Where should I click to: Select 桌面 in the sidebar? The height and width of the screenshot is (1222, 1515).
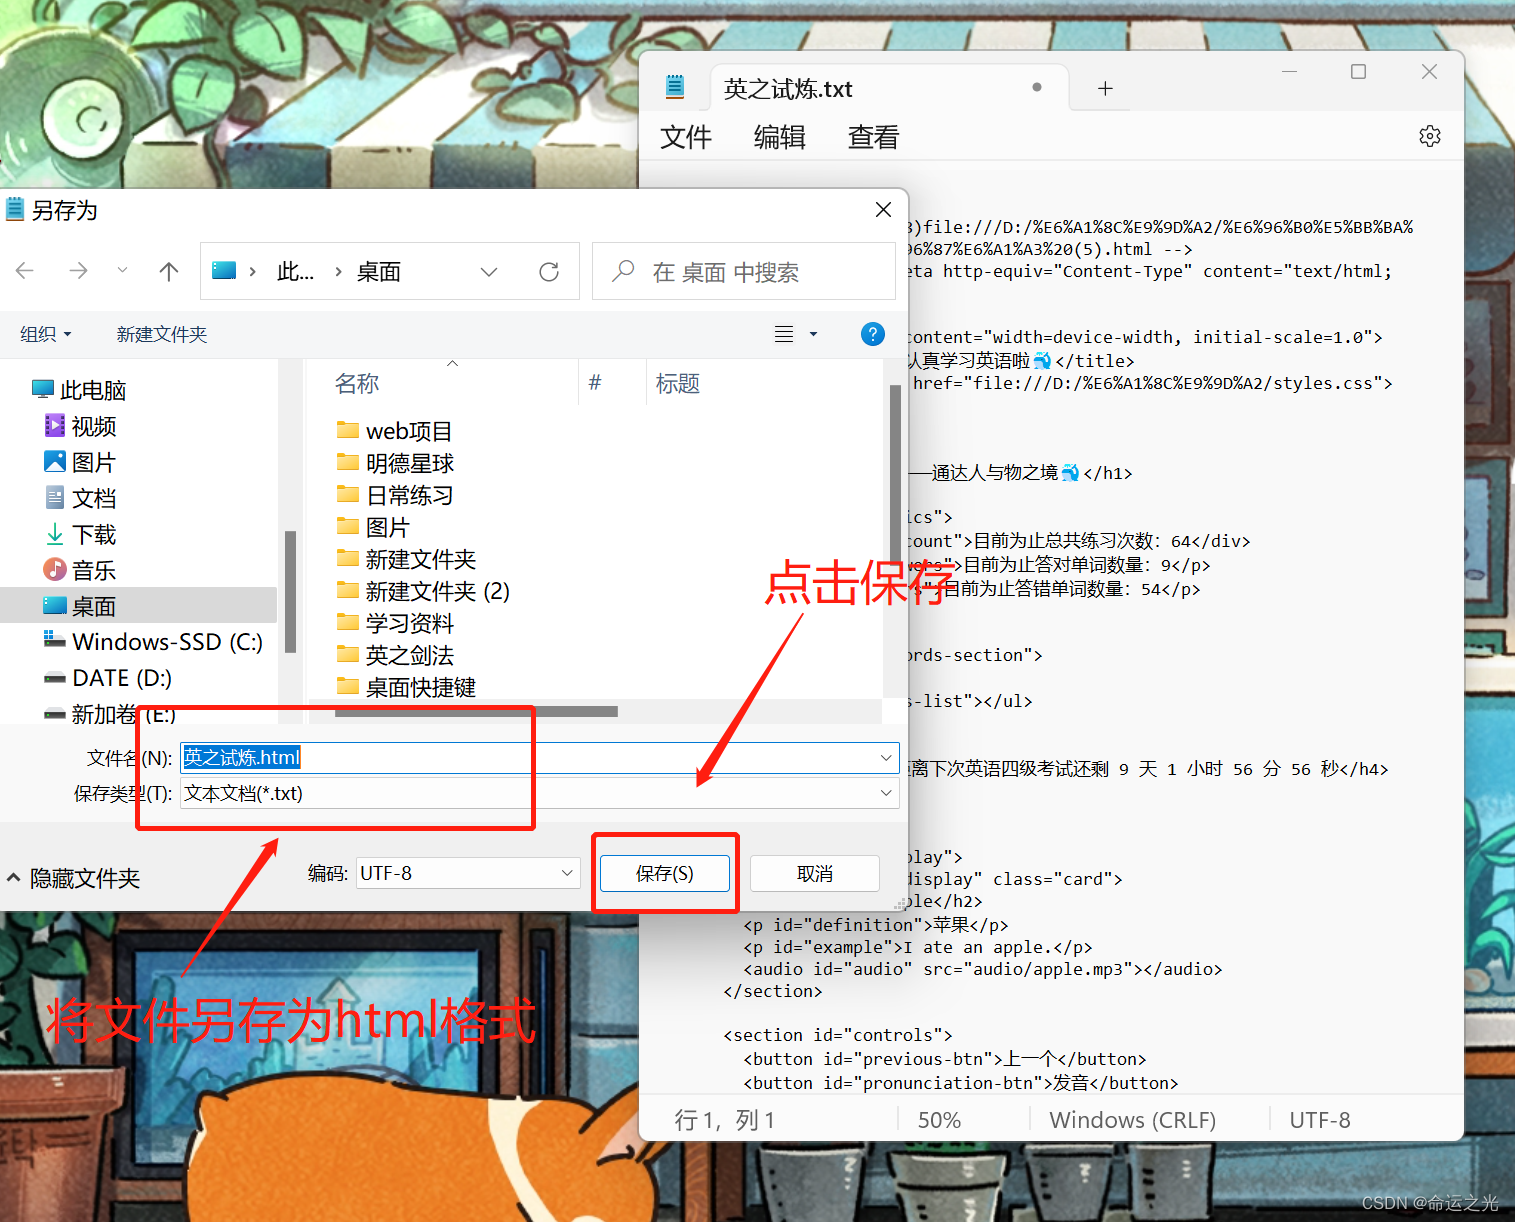[x=95, y=605]
